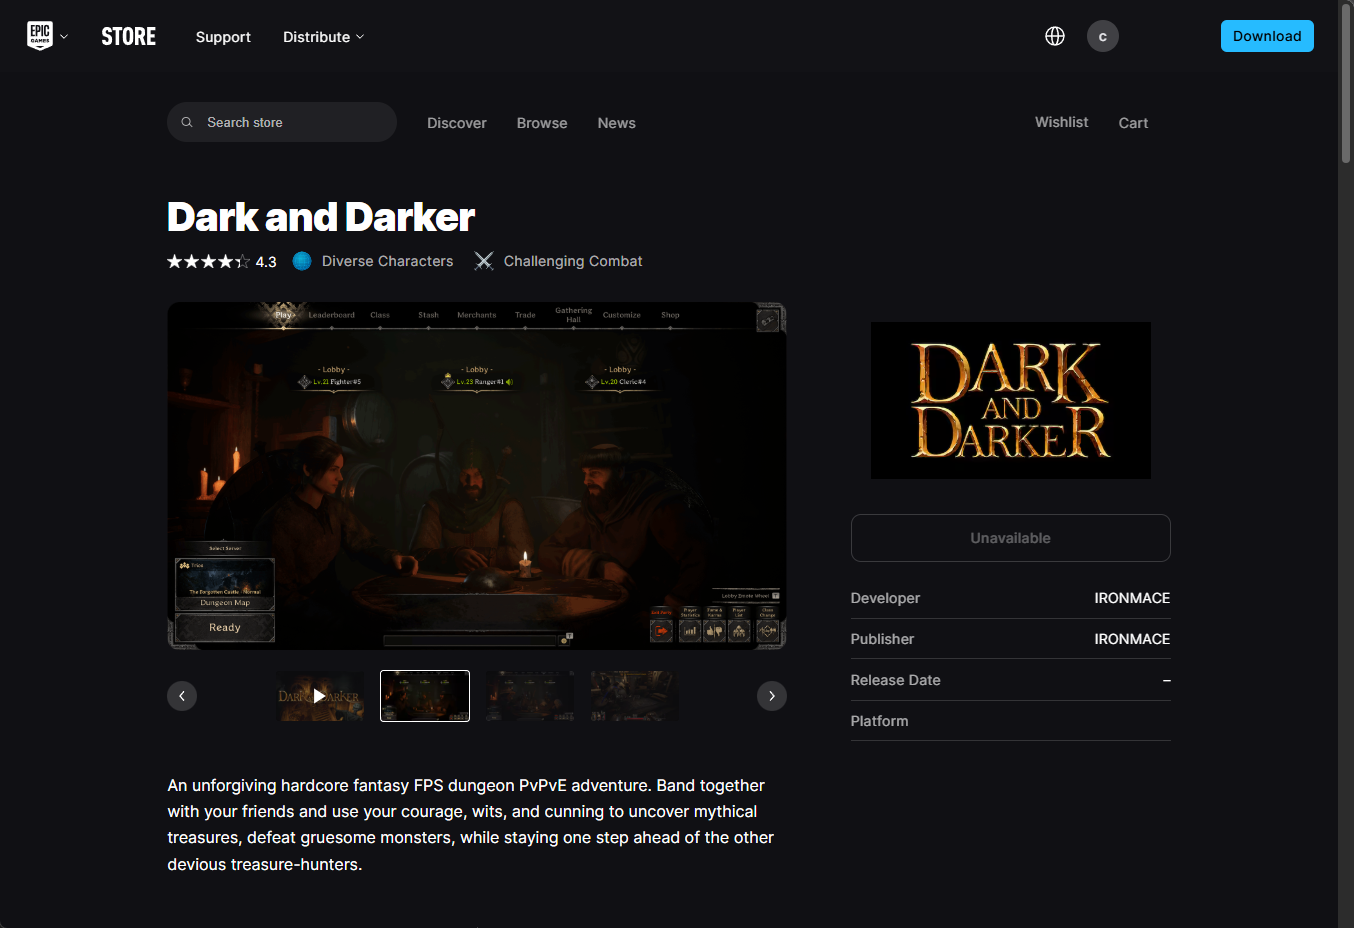Image resolution: width=1354 pixels, height=928 pixels.
Task: Switch to the News tab
Action: [617, 123]
